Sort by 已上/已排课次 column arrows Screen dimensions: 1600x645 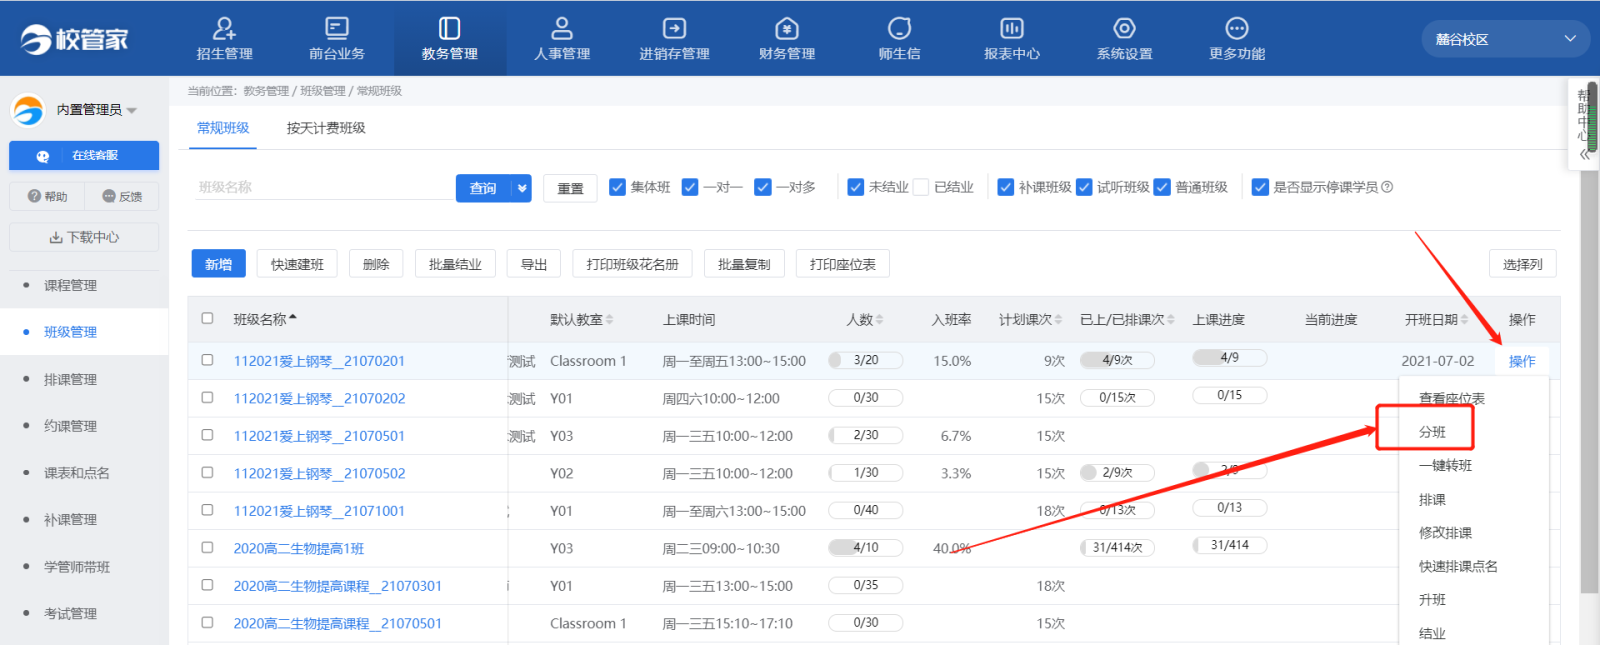(x=1171, y=320)
